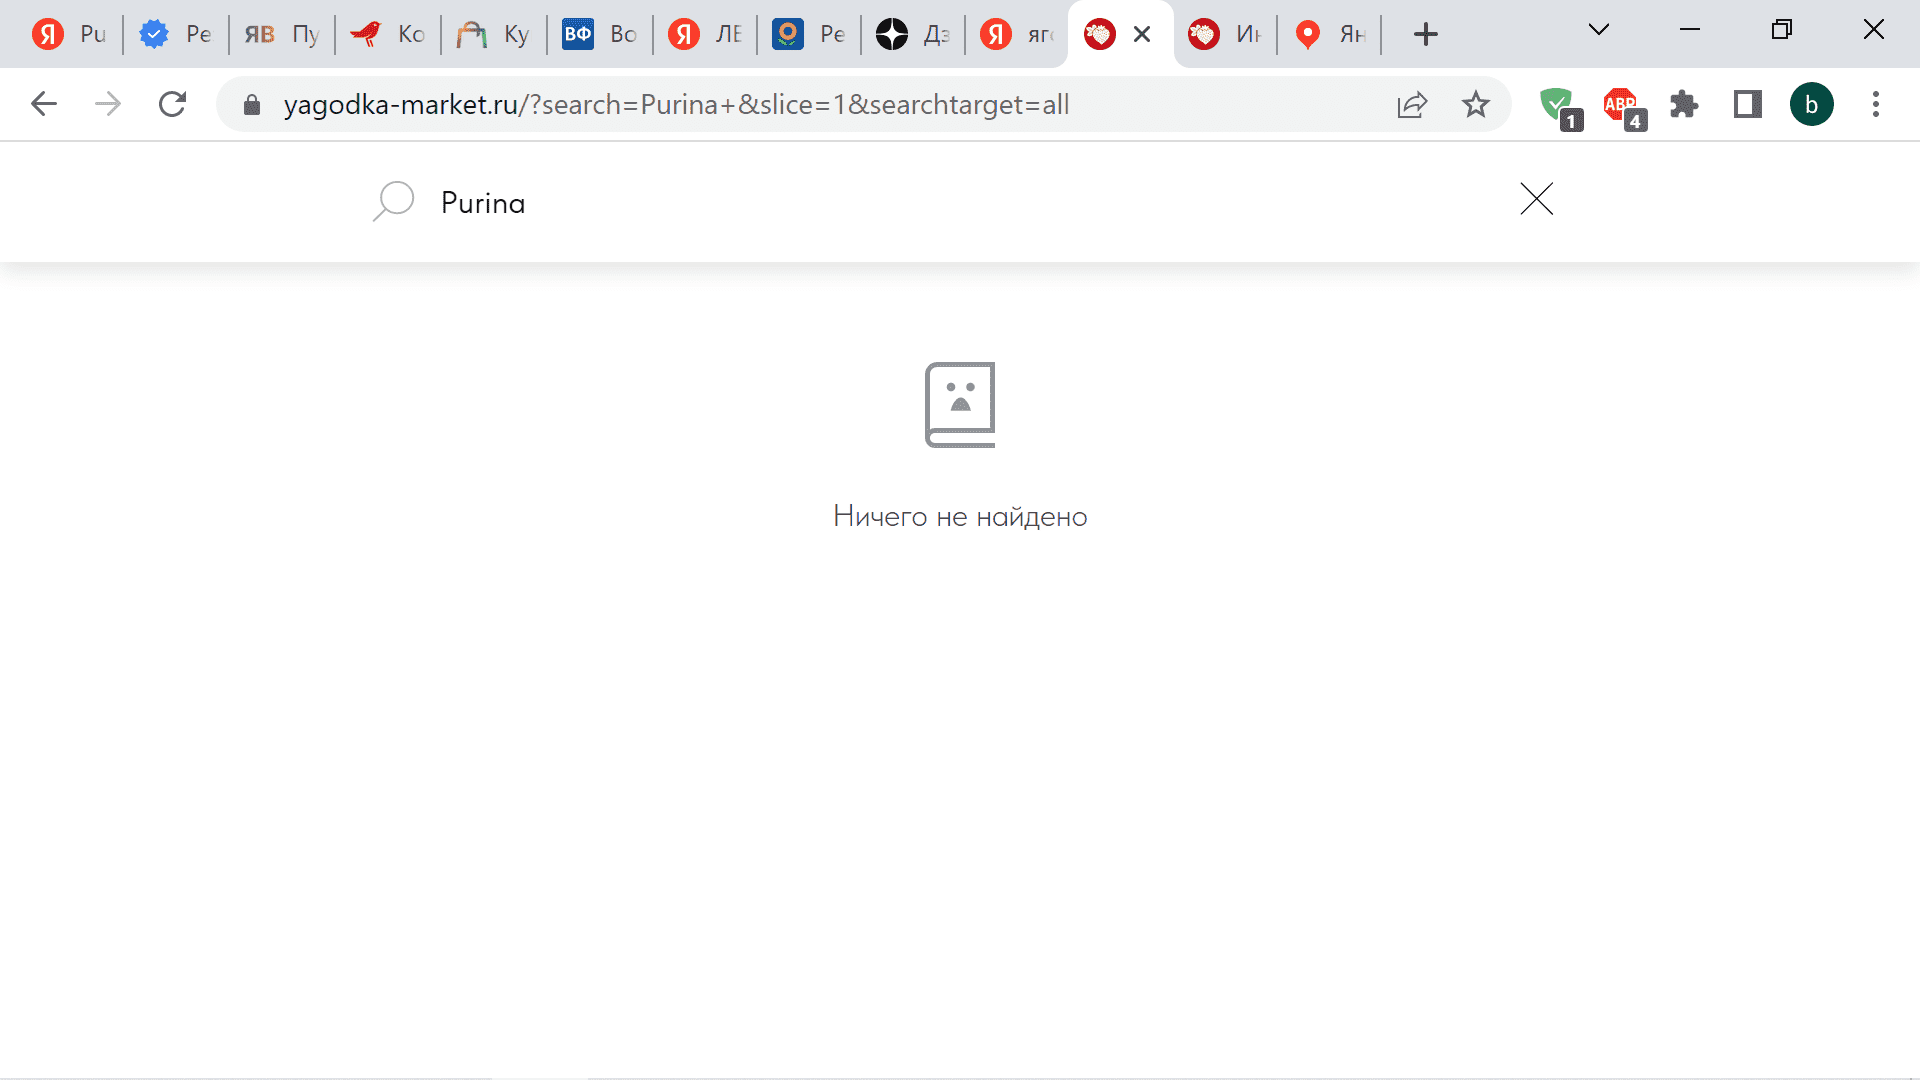Clear the search with the X icon
This screenshot has width=1920, height=1080.
pos(1536,199)
